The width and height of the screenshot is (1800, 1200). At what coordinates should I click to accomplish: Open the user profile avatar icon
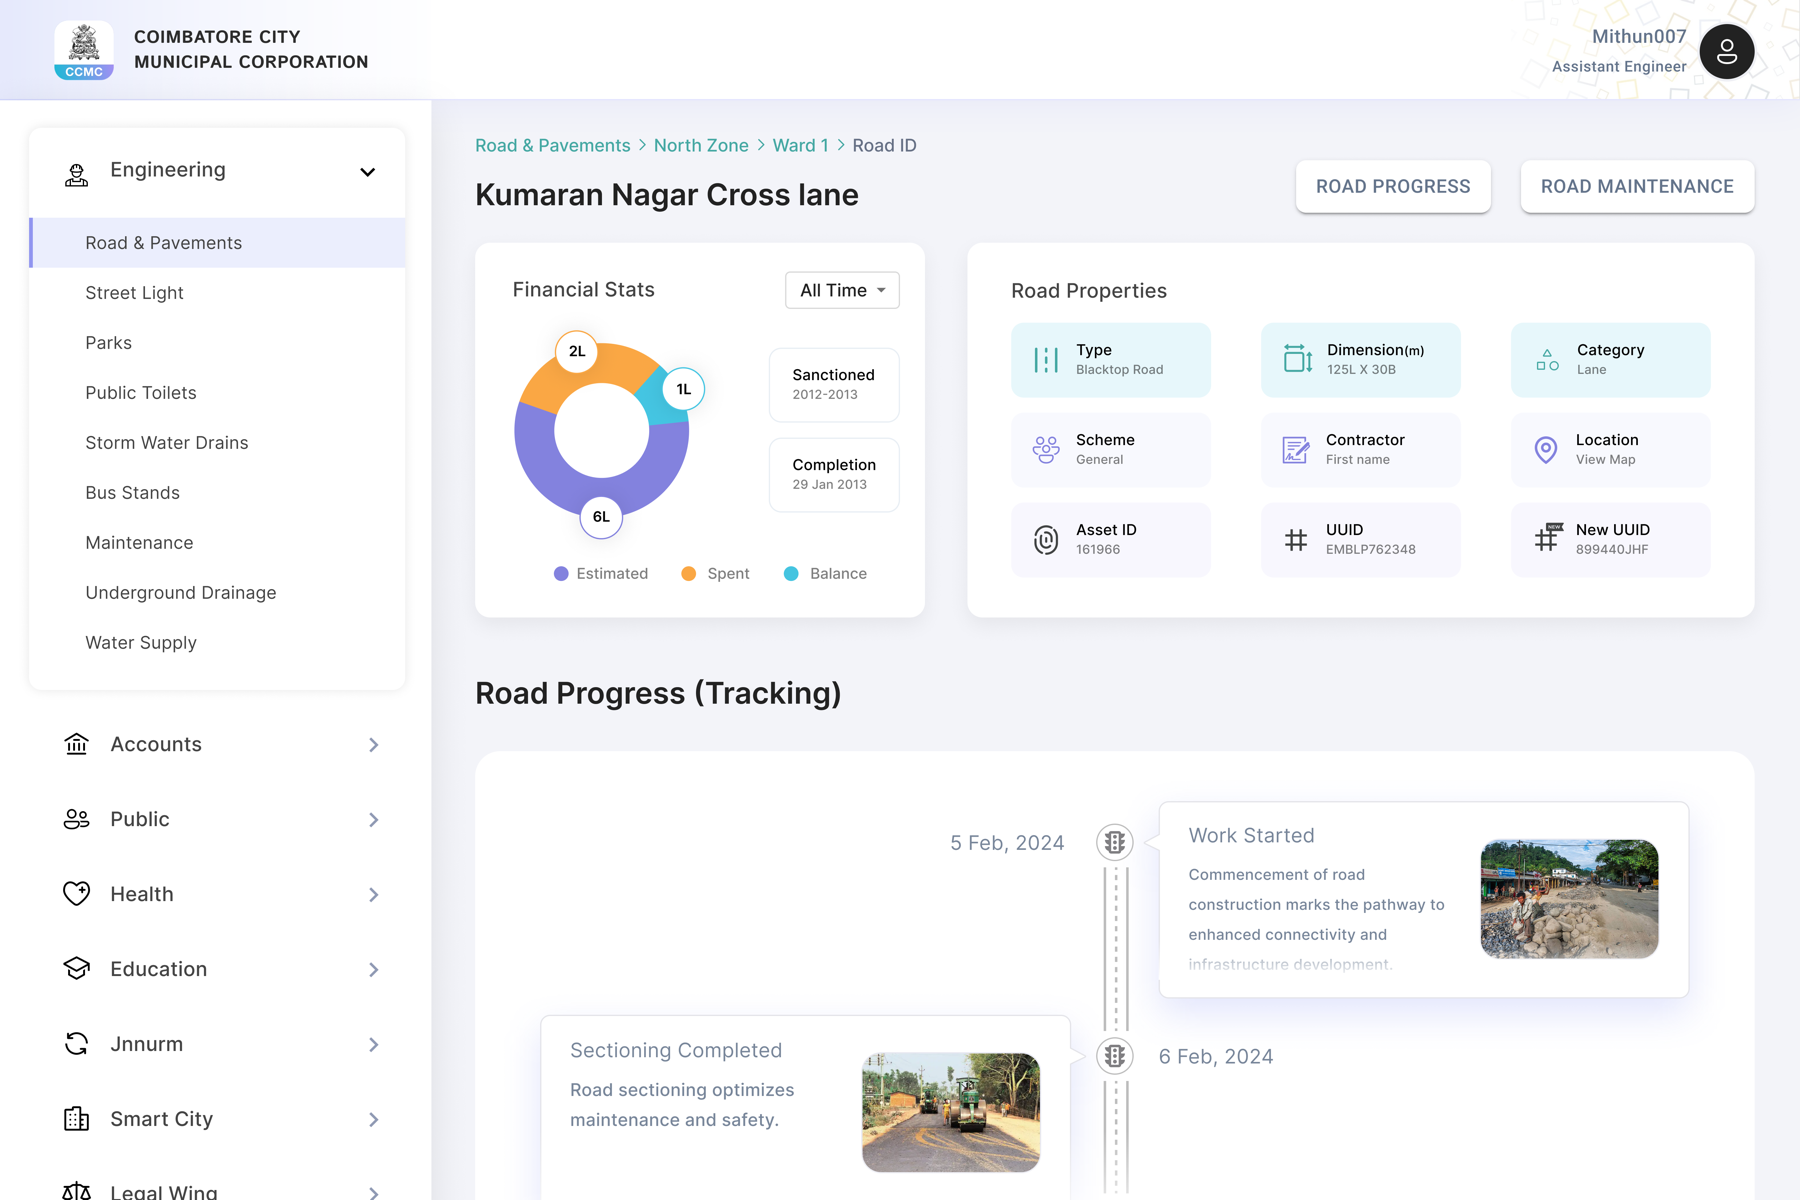click(x=1727, y=51)
